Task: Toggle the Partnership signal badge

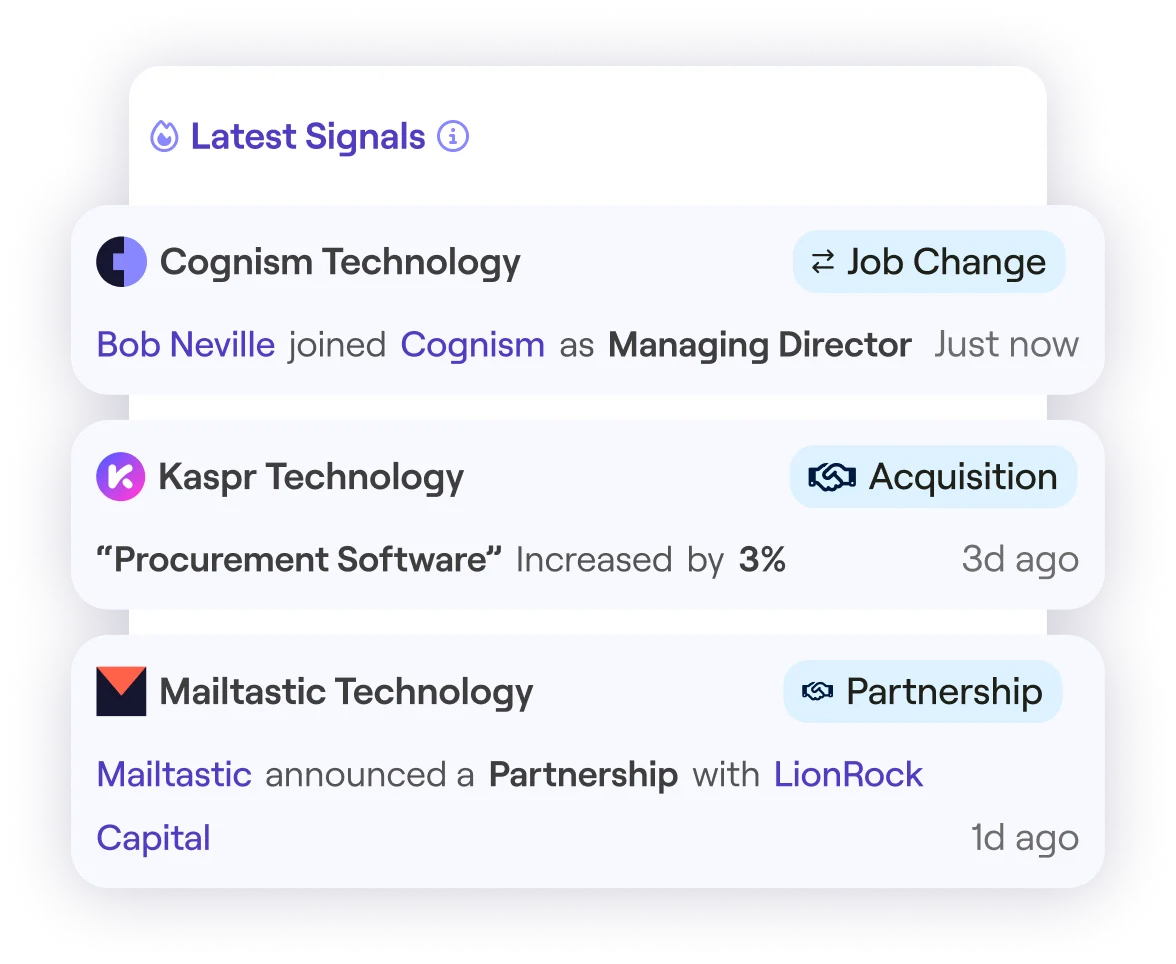Action: tap(922, 691)
